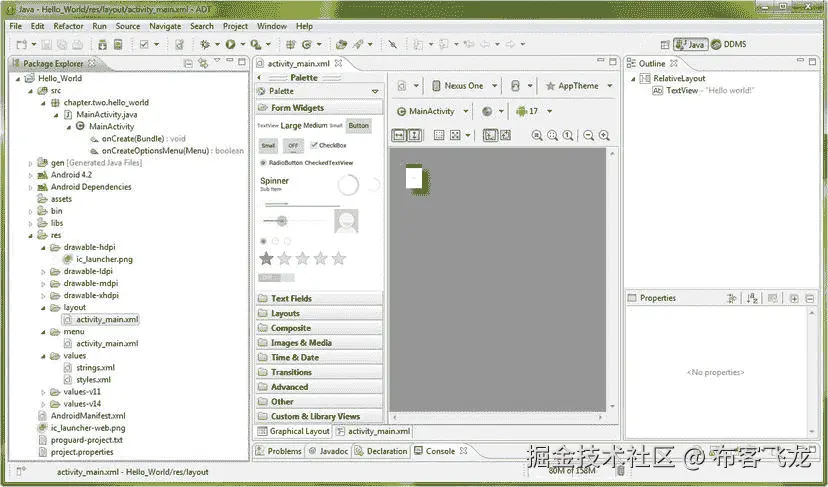The height and width of the screenshot is (487, 828).
Task: Click the New Java Class icon
Action: 307,44
